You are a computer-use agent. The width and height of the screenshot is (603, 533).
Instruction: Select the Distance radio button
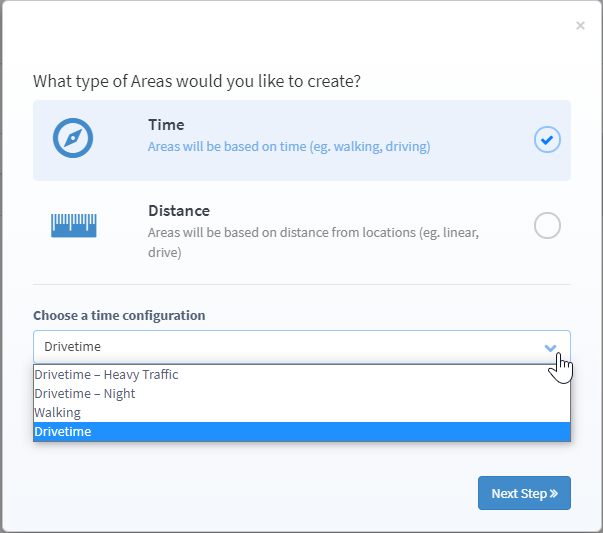pos(547,225)
